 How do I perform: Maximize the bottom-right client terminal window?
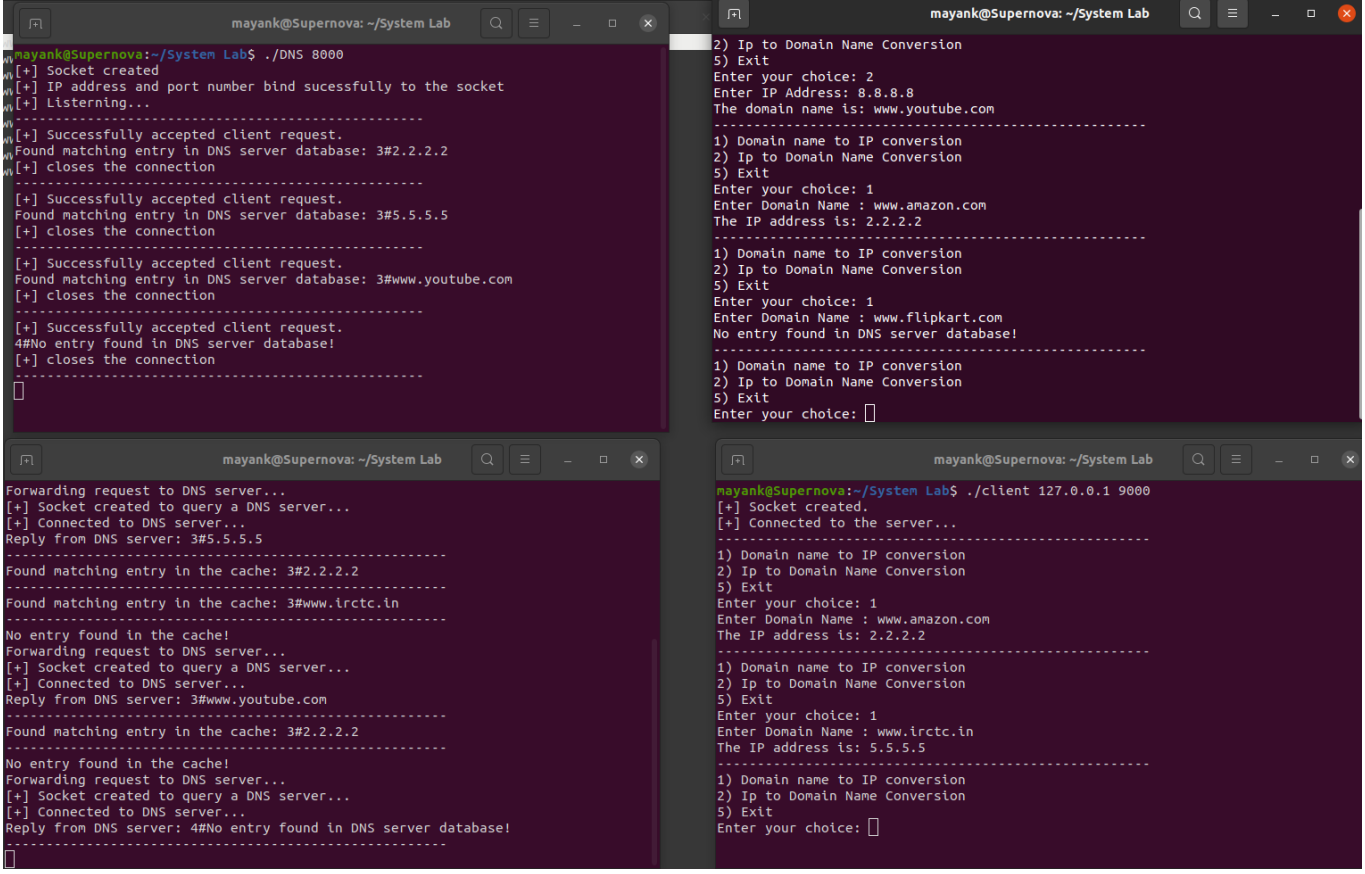(1313, 459)
